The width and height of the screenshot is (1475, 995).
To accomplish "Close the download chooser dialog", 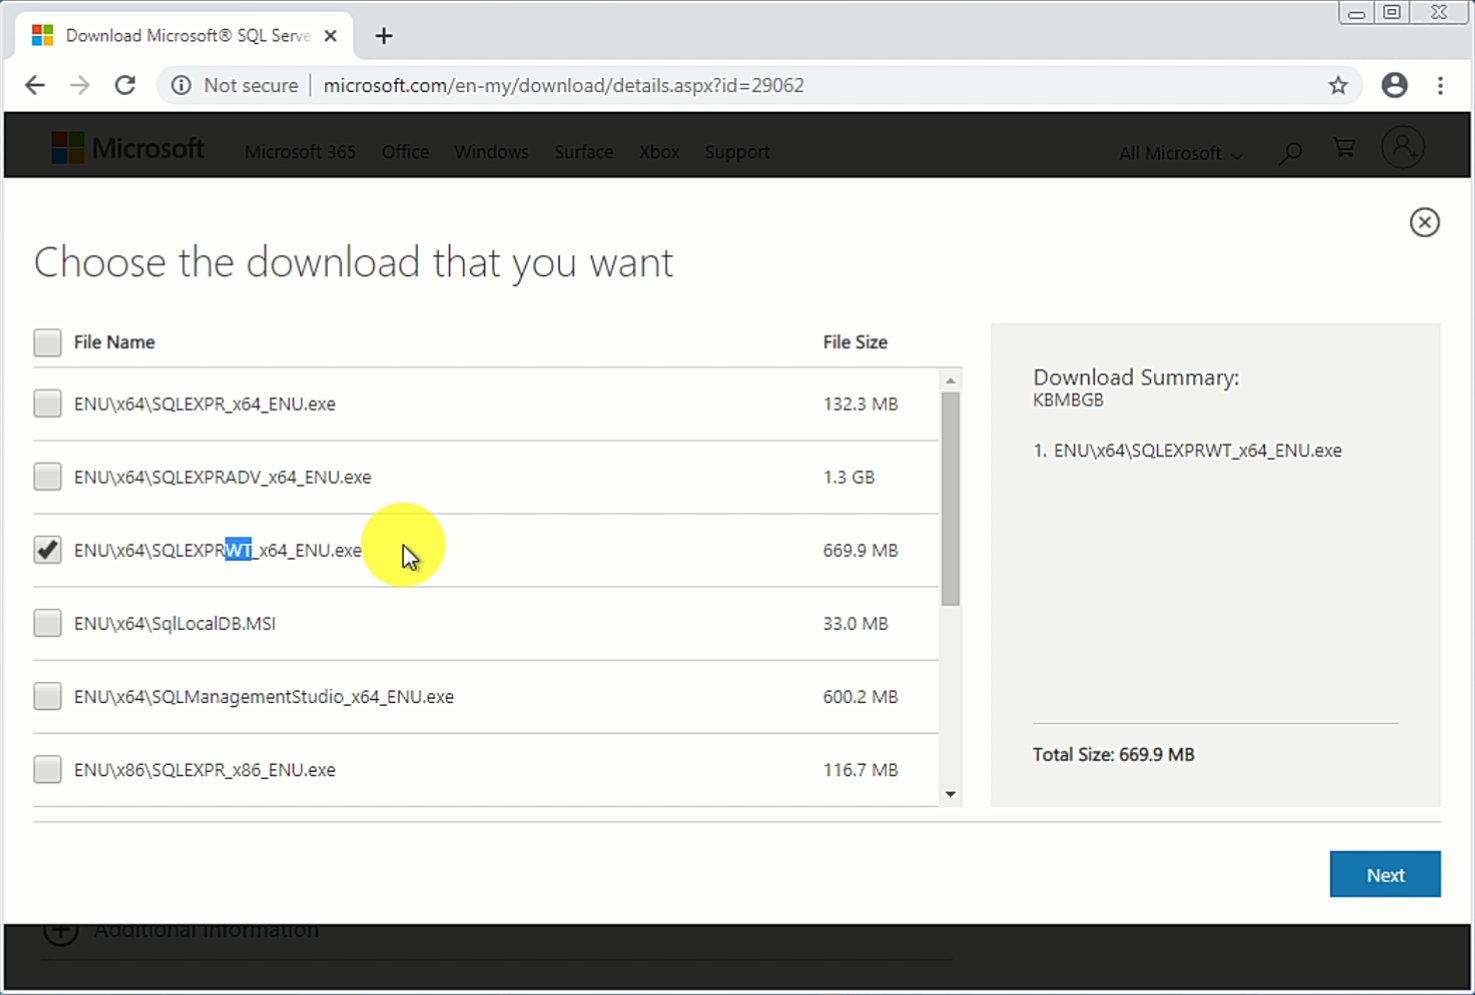I will coord(1424,222).
